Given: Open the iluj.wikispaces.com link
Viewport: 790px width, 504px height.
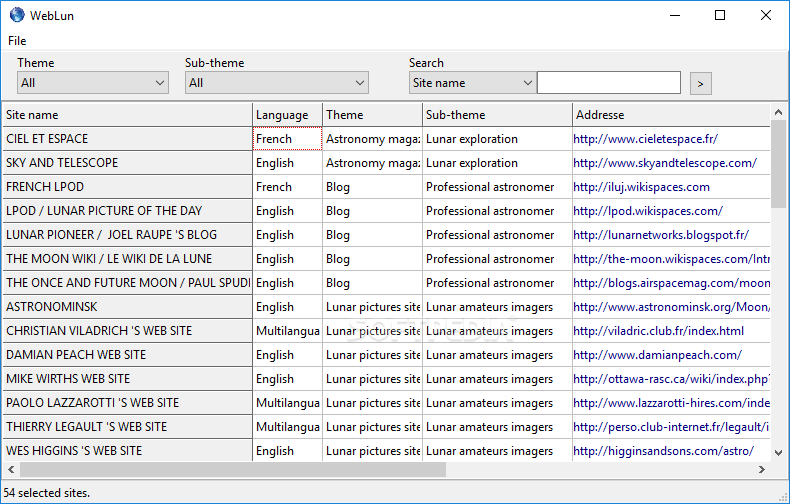Looking at the screenshot, I should (x=641, y=187).
